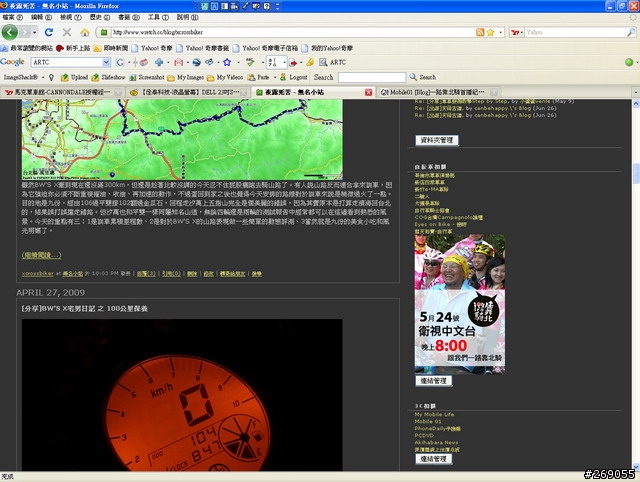Open the 書籤 (Bookmarks) menu
The width and height of the screenshot is (640, 482).
[x=129, y=17]
